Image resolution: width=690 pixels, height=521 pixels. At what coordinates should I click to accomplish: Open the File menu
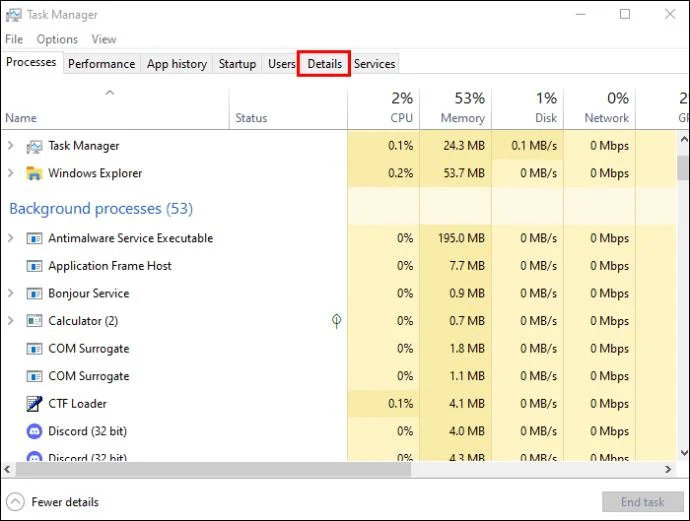coord(14,39)
